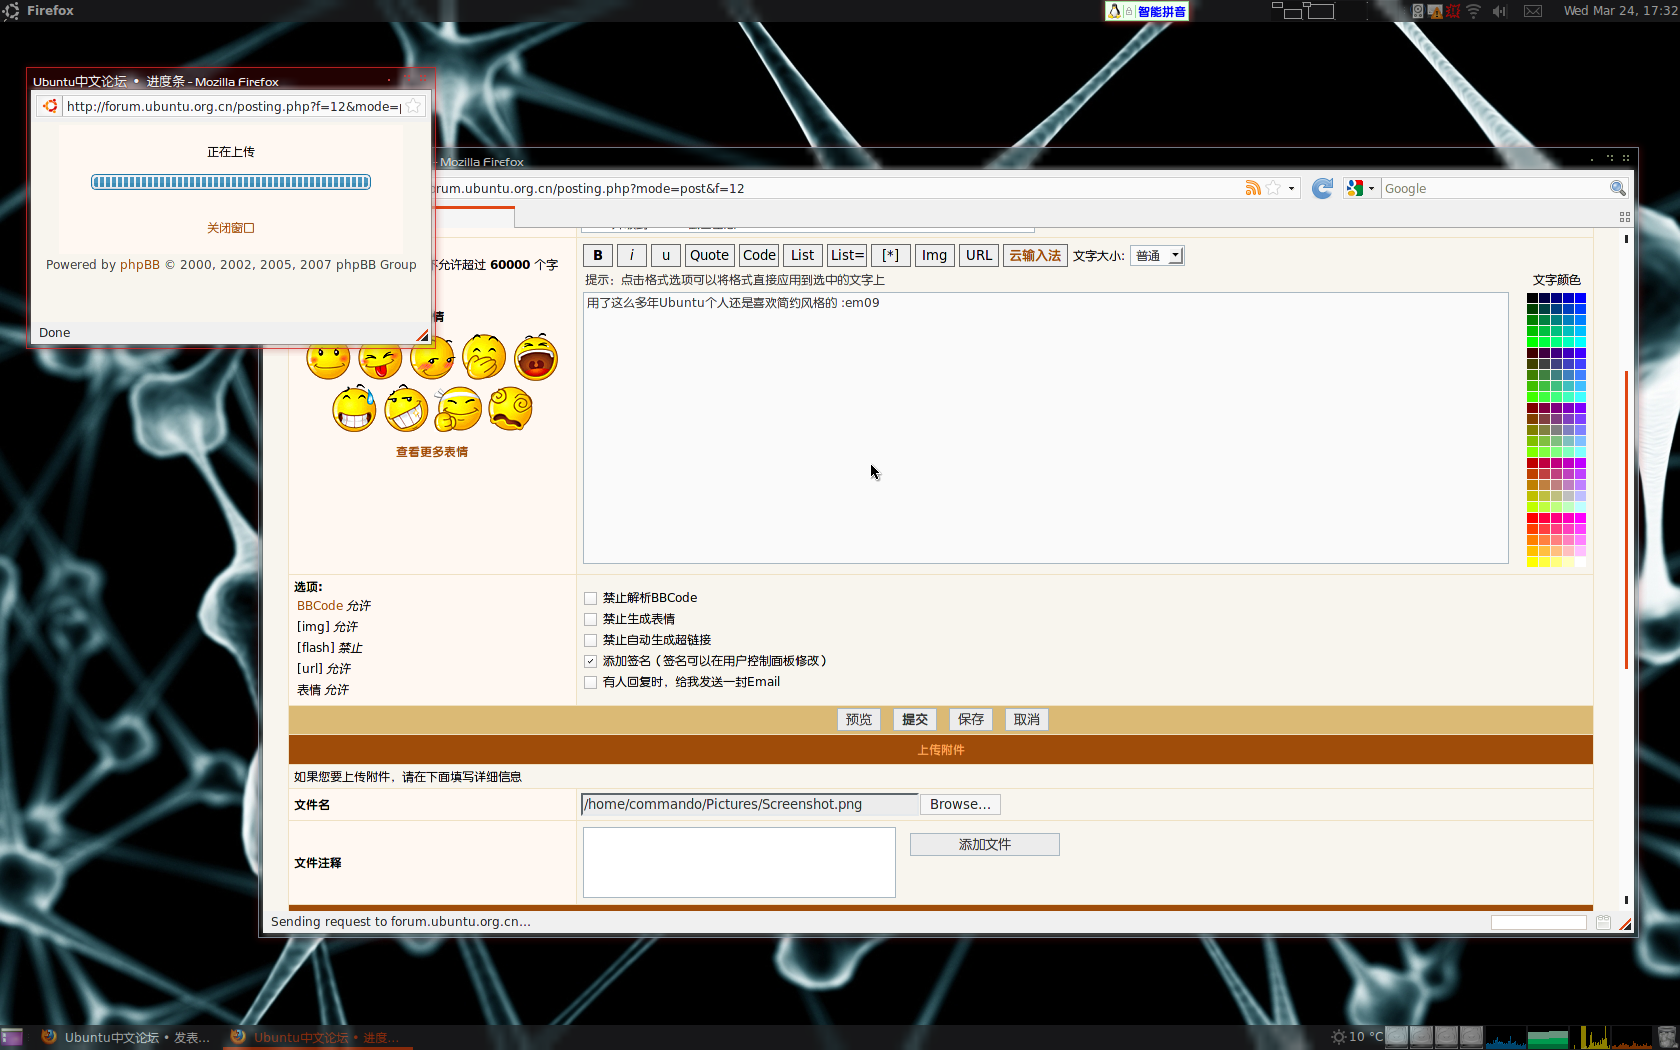
Task: Open the wireless network tray icon
Action: click(x=1473, y=11)
